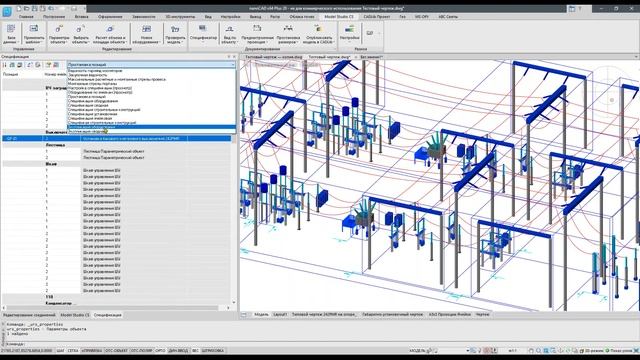Select Ведомость гирлянд изоляторов option
Image resolution: width=640 pixels, height=360 pixels.
[x=151, y=71]
